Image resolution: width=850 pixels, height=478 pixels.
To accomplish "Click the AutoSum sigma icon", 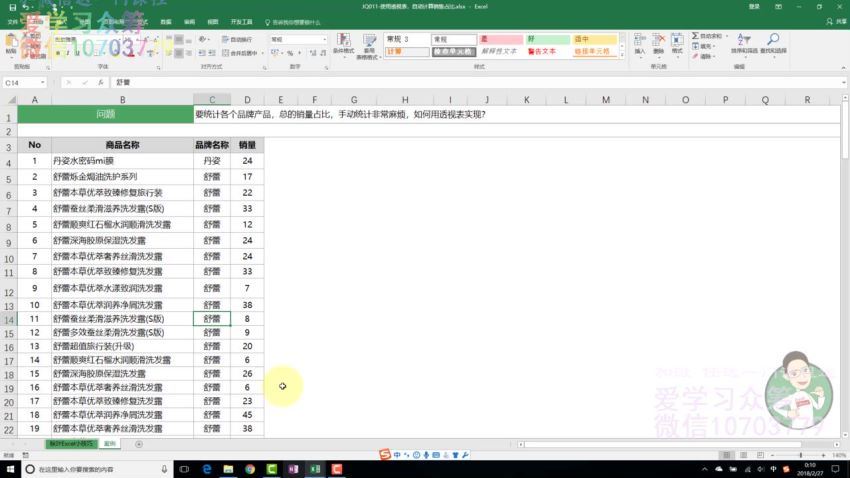I will pyautogui.click(x=695, y=36).
